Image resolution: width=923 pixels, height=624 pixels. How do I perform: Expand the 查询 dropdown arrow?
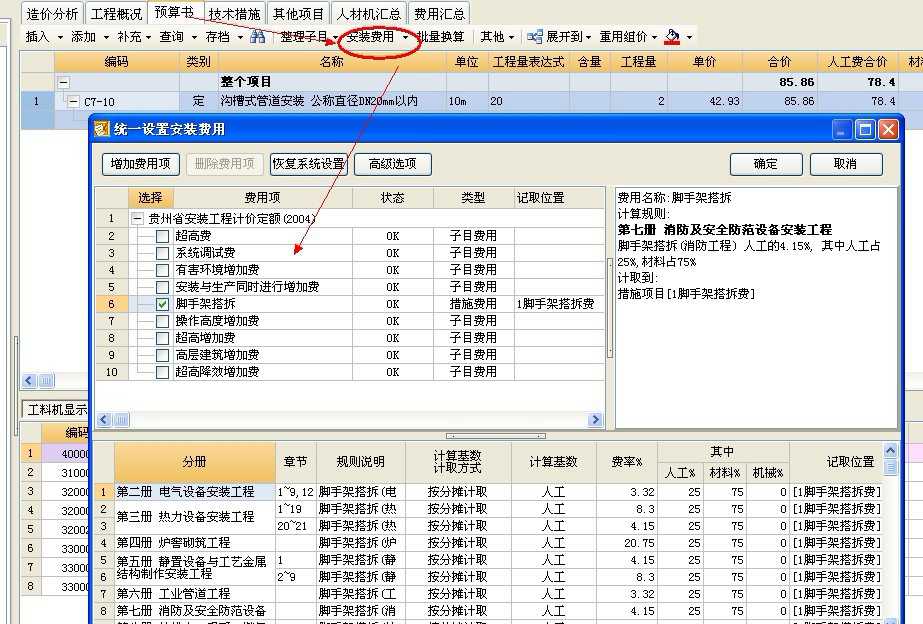coord(194,37)
